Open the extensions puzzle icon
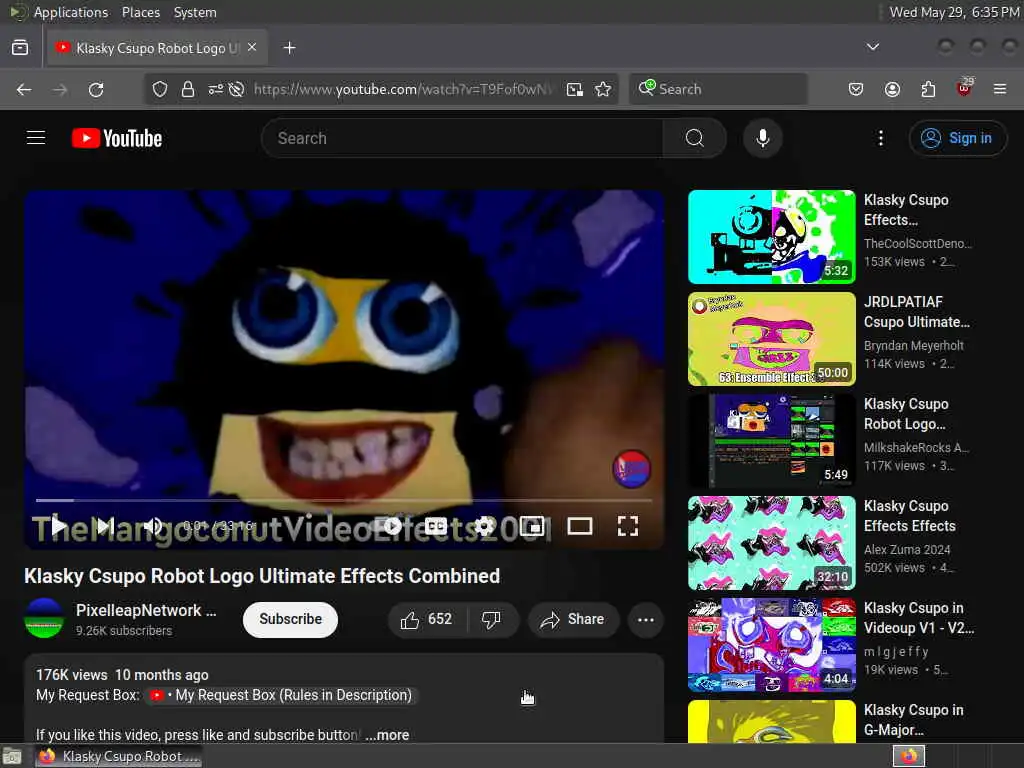This screenshot has height=768, width=1024. (928, 89)
